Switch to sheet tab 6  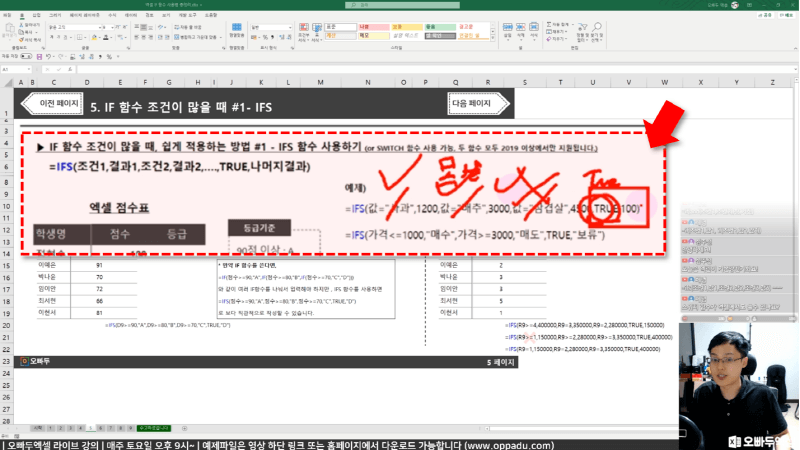[x=101, y=429]
